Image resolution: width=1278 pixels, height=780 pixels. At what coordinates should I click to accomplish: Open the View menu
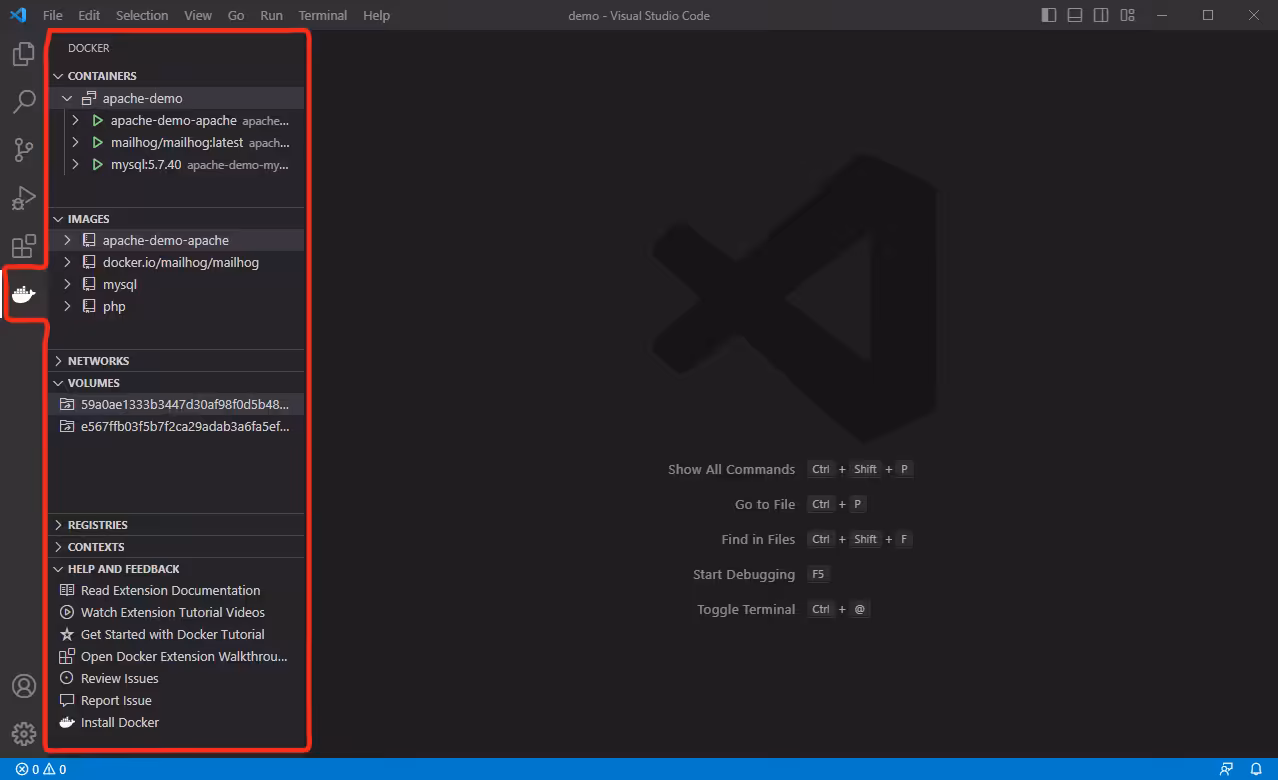[x=198, y=15]
